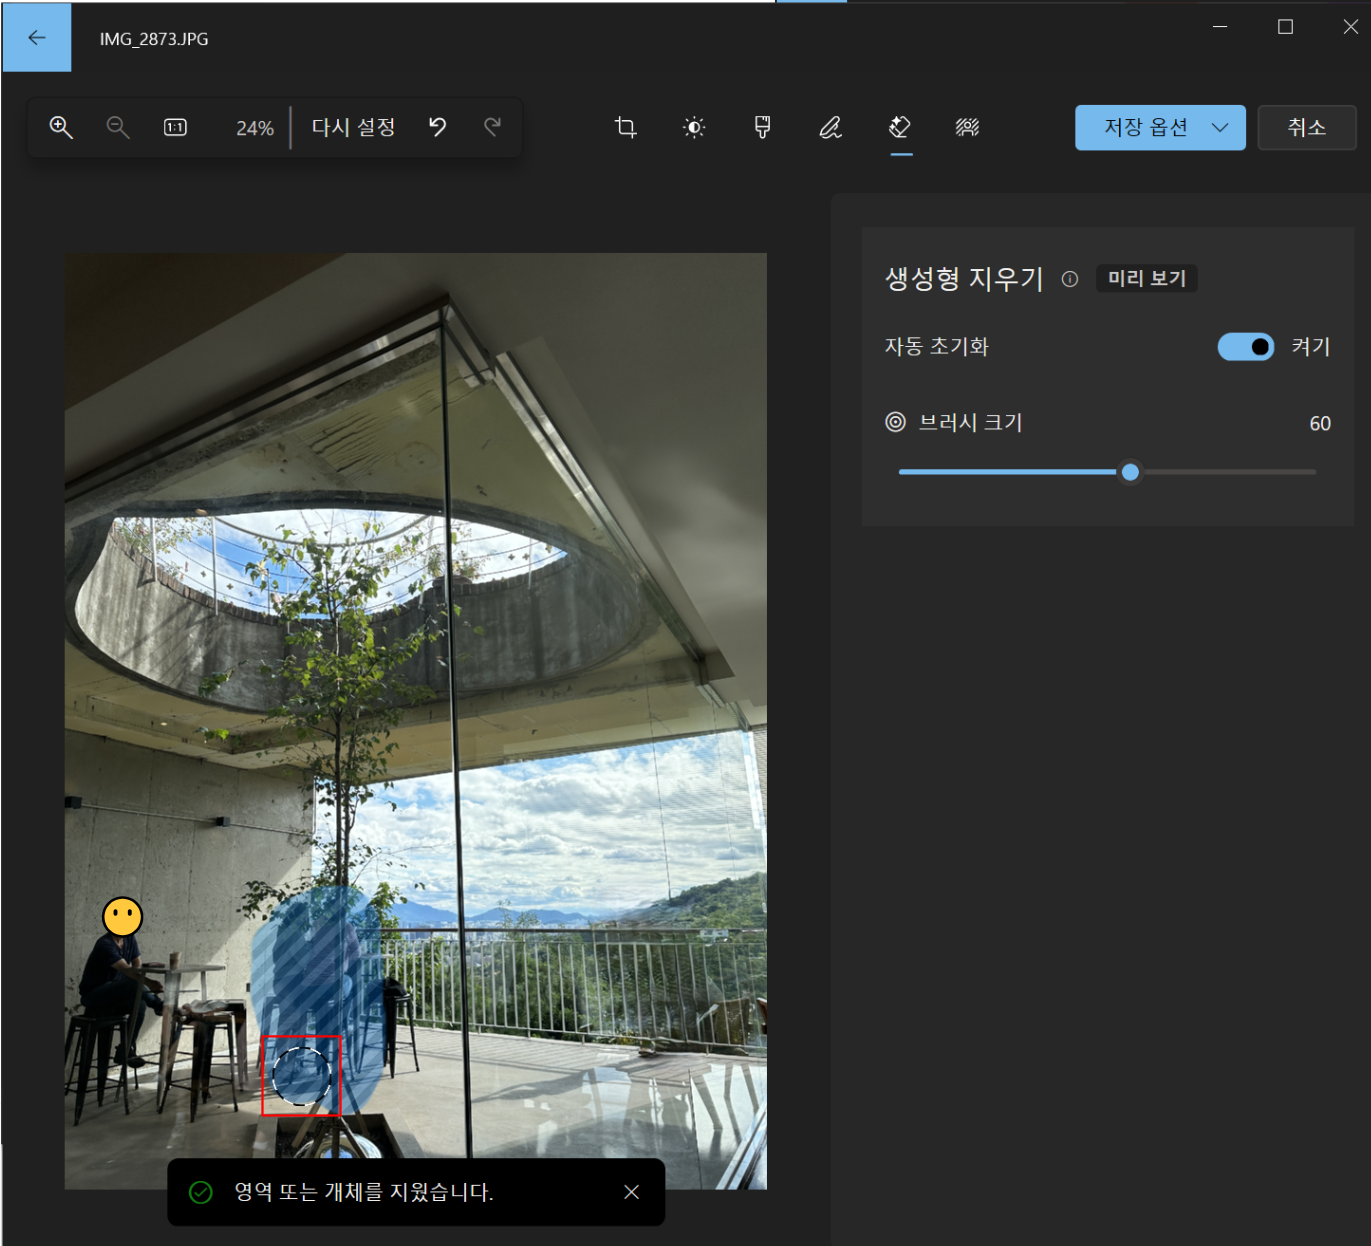Open the Filter tool
1371x1246 pixels.
(762, 127)
